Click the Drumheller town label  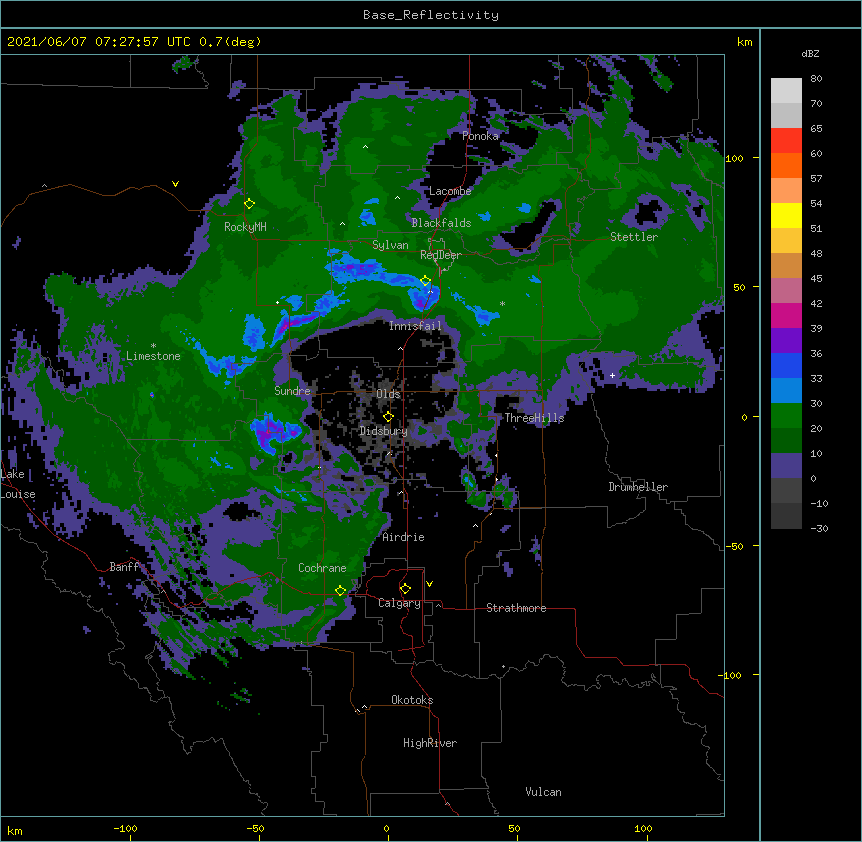pos(638,487)
